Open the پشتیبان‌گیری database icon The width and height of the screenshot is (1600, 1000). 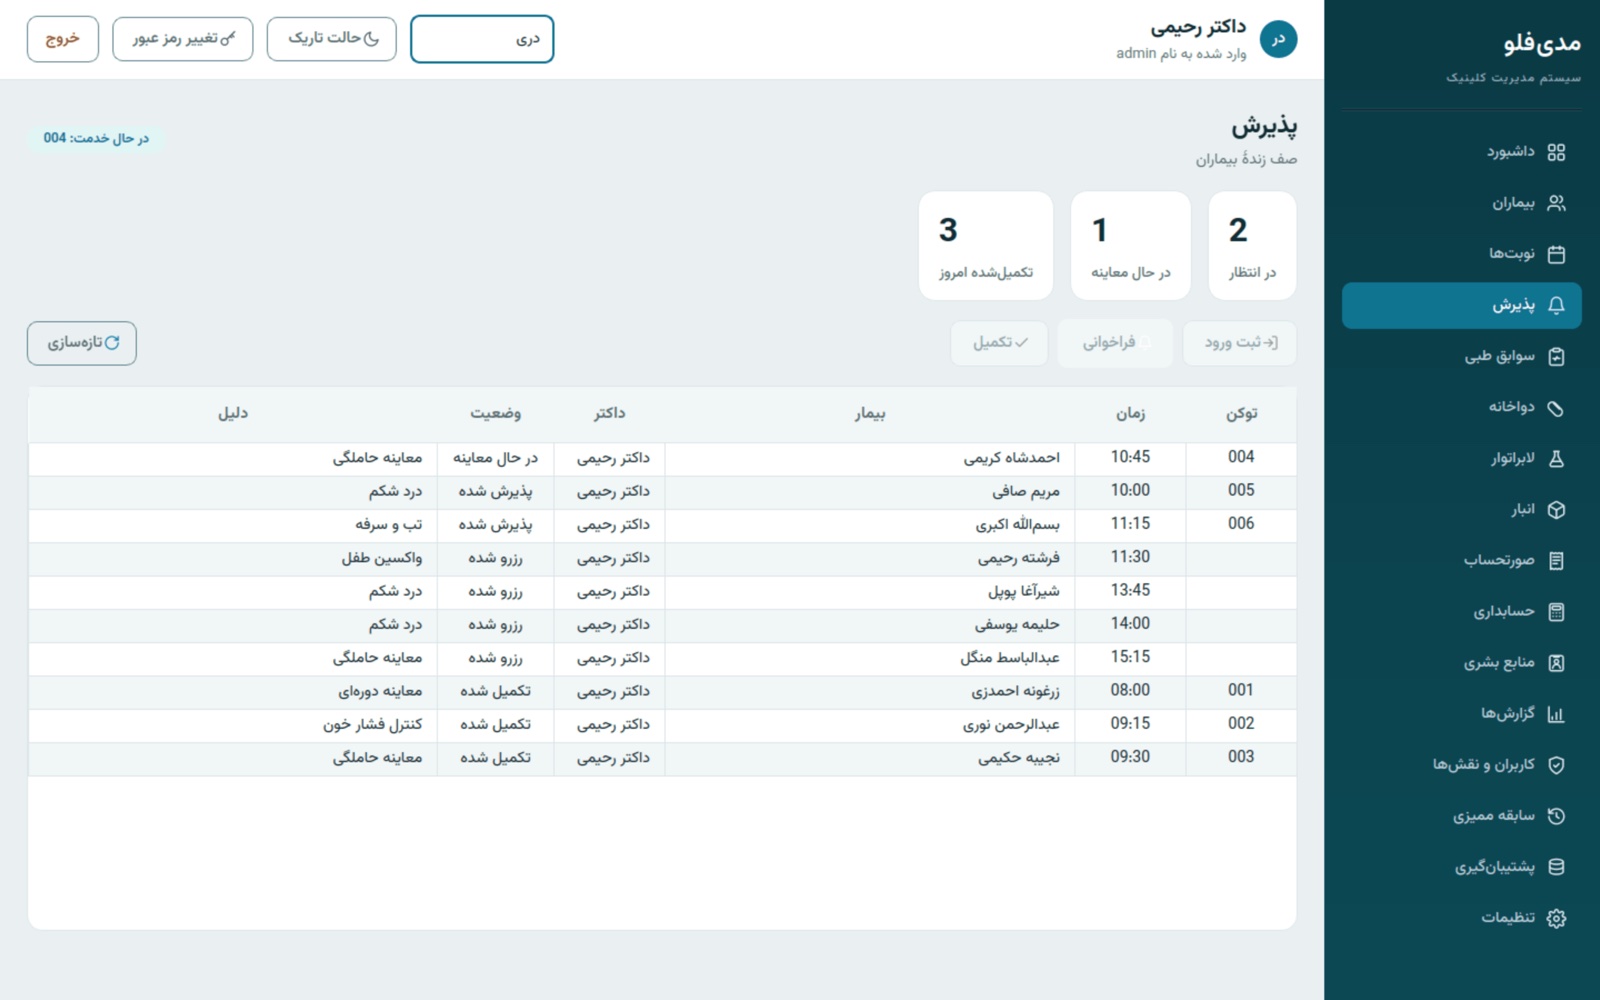[1556, 867]
